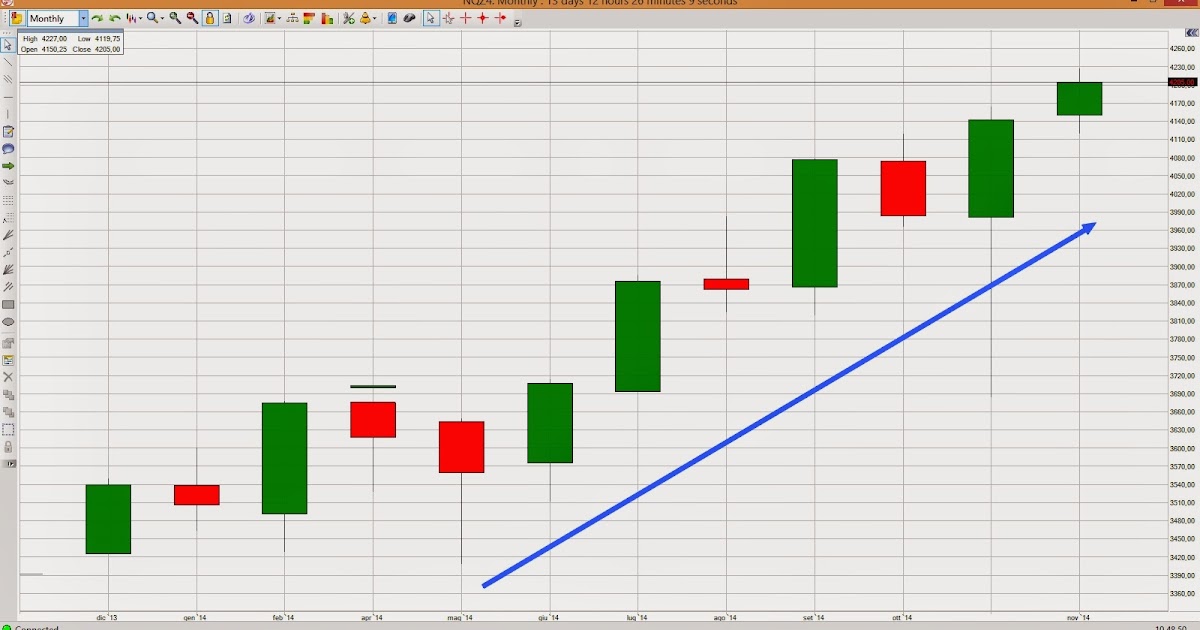
Task: Select the red cross with center dot cursor
Action: click(x=483, y=18)
